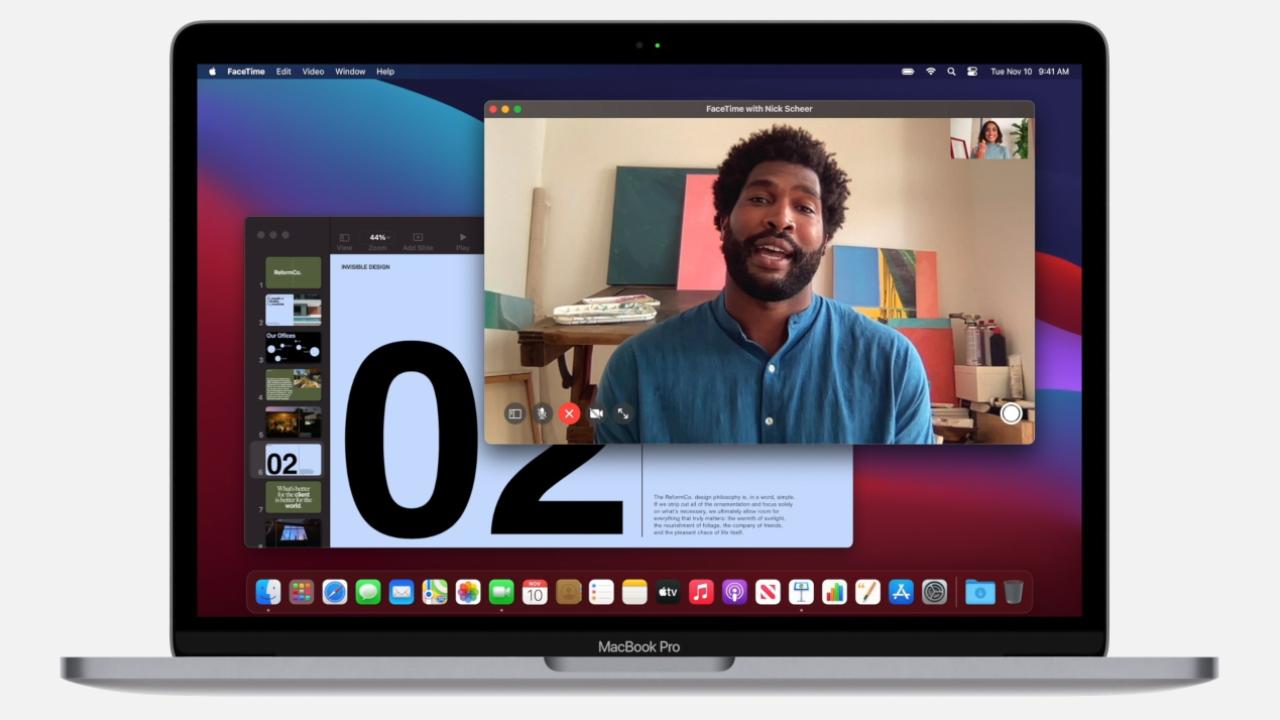Click the ReformCo. philosophy paragraph on slide
The height and width of the screenshot is (720, 1280).
point(724,514)
